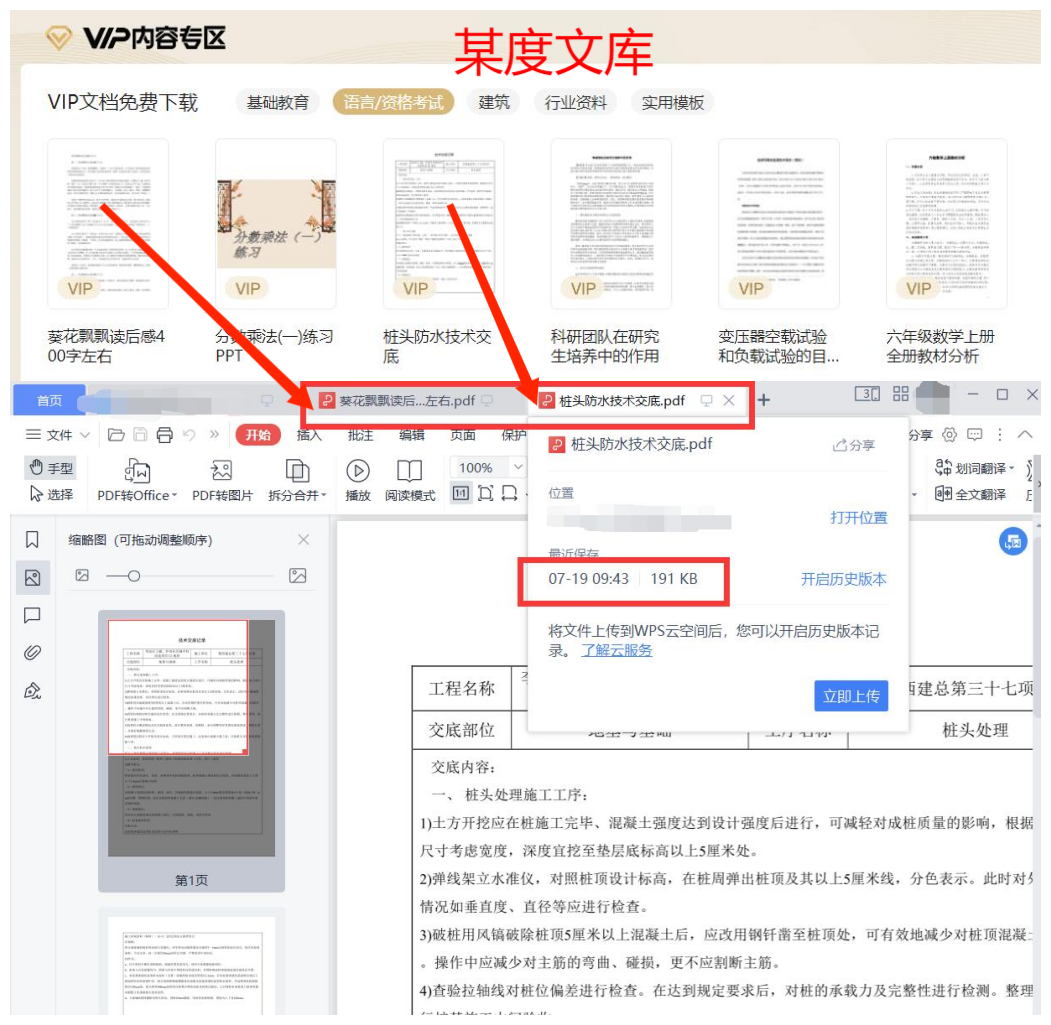Select the actual size 1:1 view
Viewport: 1051px width, 1025px height.
pos(460,494)
